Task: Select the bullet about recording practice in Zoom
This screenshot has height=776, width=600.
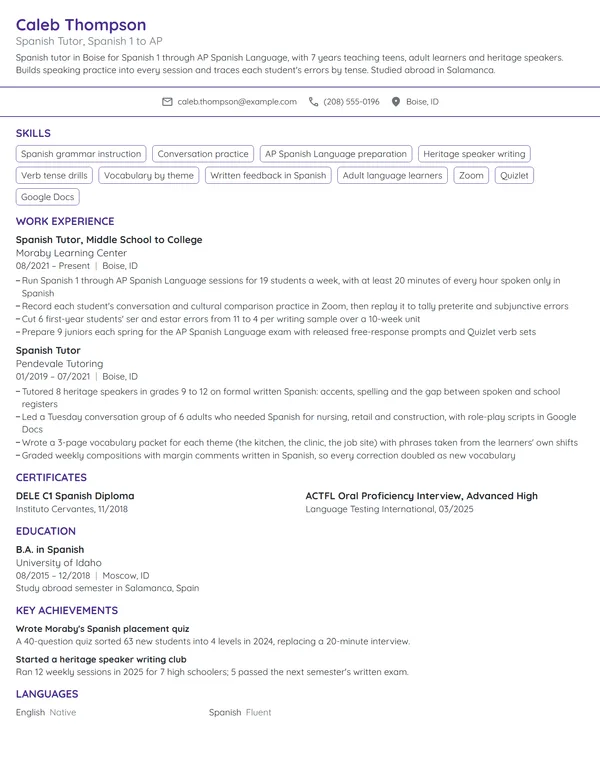Action: (x=292, y=306)
